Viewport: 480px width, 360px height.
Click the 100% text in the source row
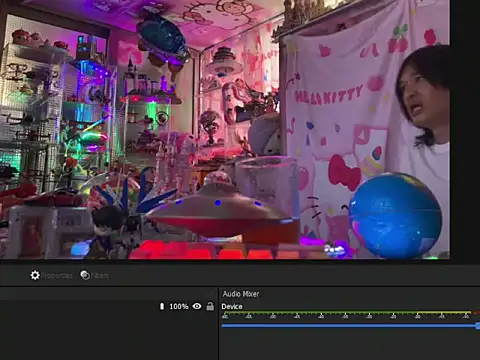click(179, 306)
